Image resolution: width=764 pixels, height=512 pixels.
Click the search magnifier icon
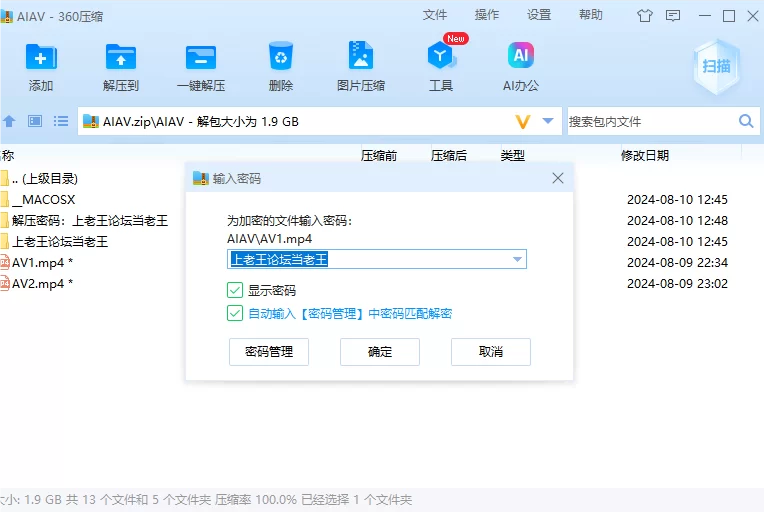click(746, 121)
